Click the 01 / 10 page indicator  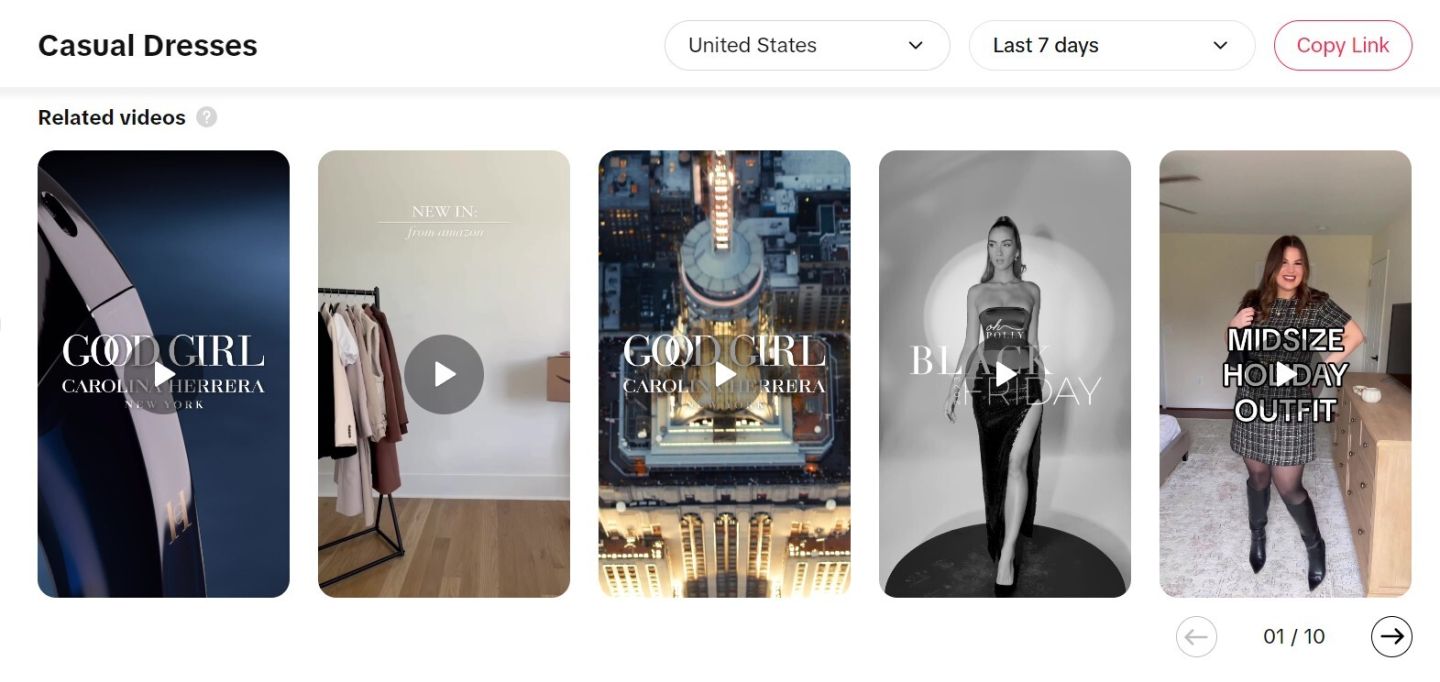pyautogui.click(x=1294, y=636)
